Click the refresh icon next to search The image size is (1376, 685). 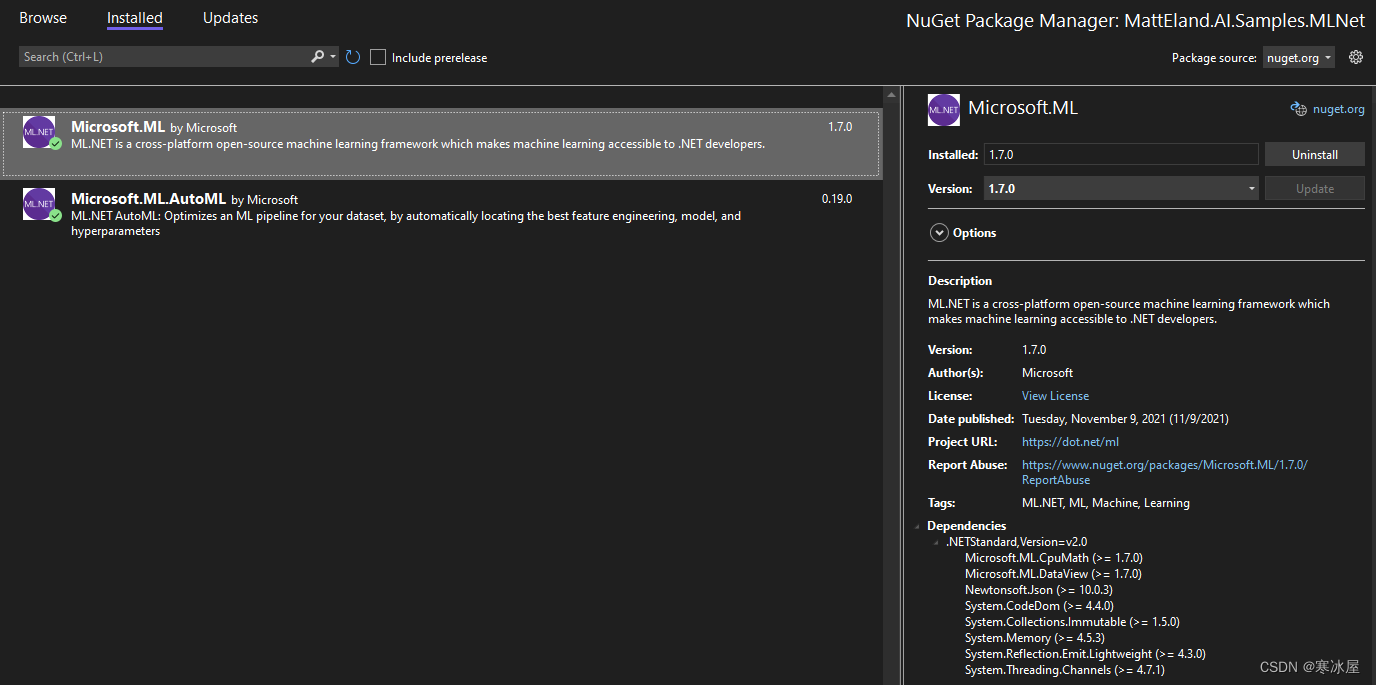(352, 57)
